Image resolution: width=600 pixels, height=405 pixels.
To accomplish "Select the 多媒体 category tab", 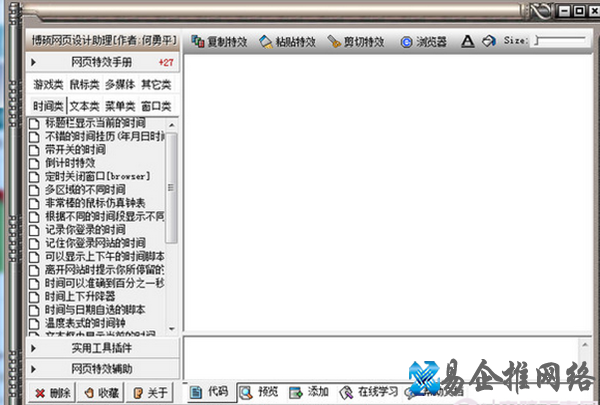I will (120, 84).
